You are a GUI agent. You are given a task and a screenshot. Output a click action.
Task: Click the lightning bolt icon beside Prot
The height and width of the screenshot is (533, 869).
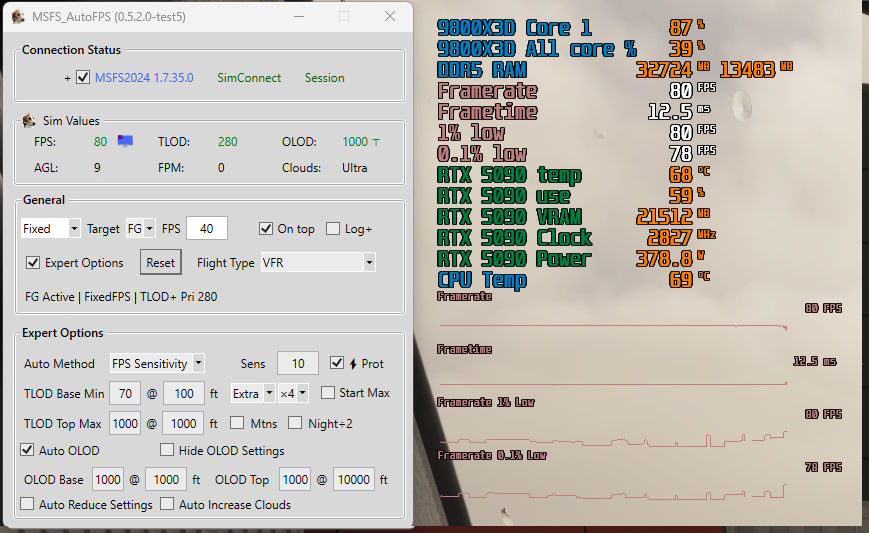[353, 363]
